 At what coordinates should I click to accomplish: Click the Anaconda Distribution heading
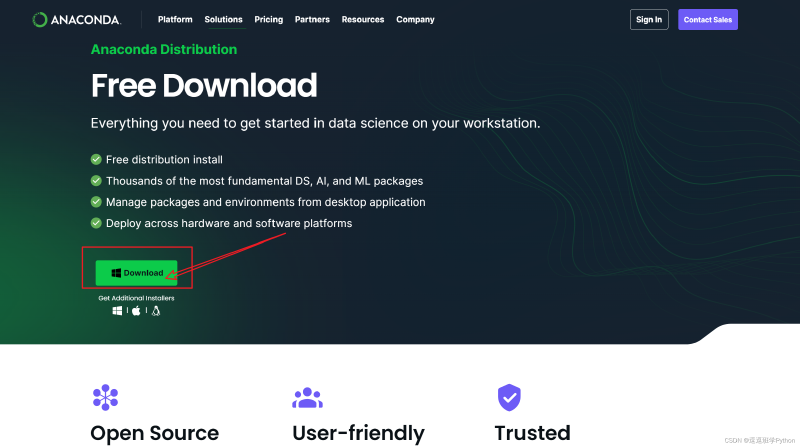(164, 49)
